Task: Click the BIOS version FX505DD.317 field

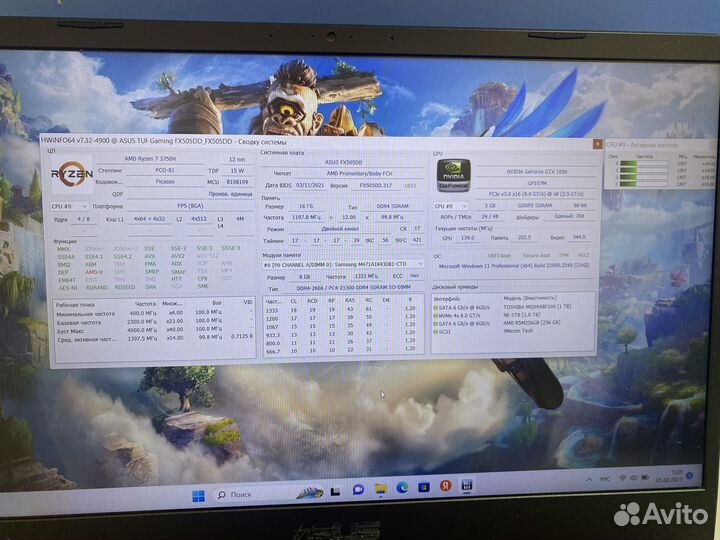Action: tap(375, 186)
